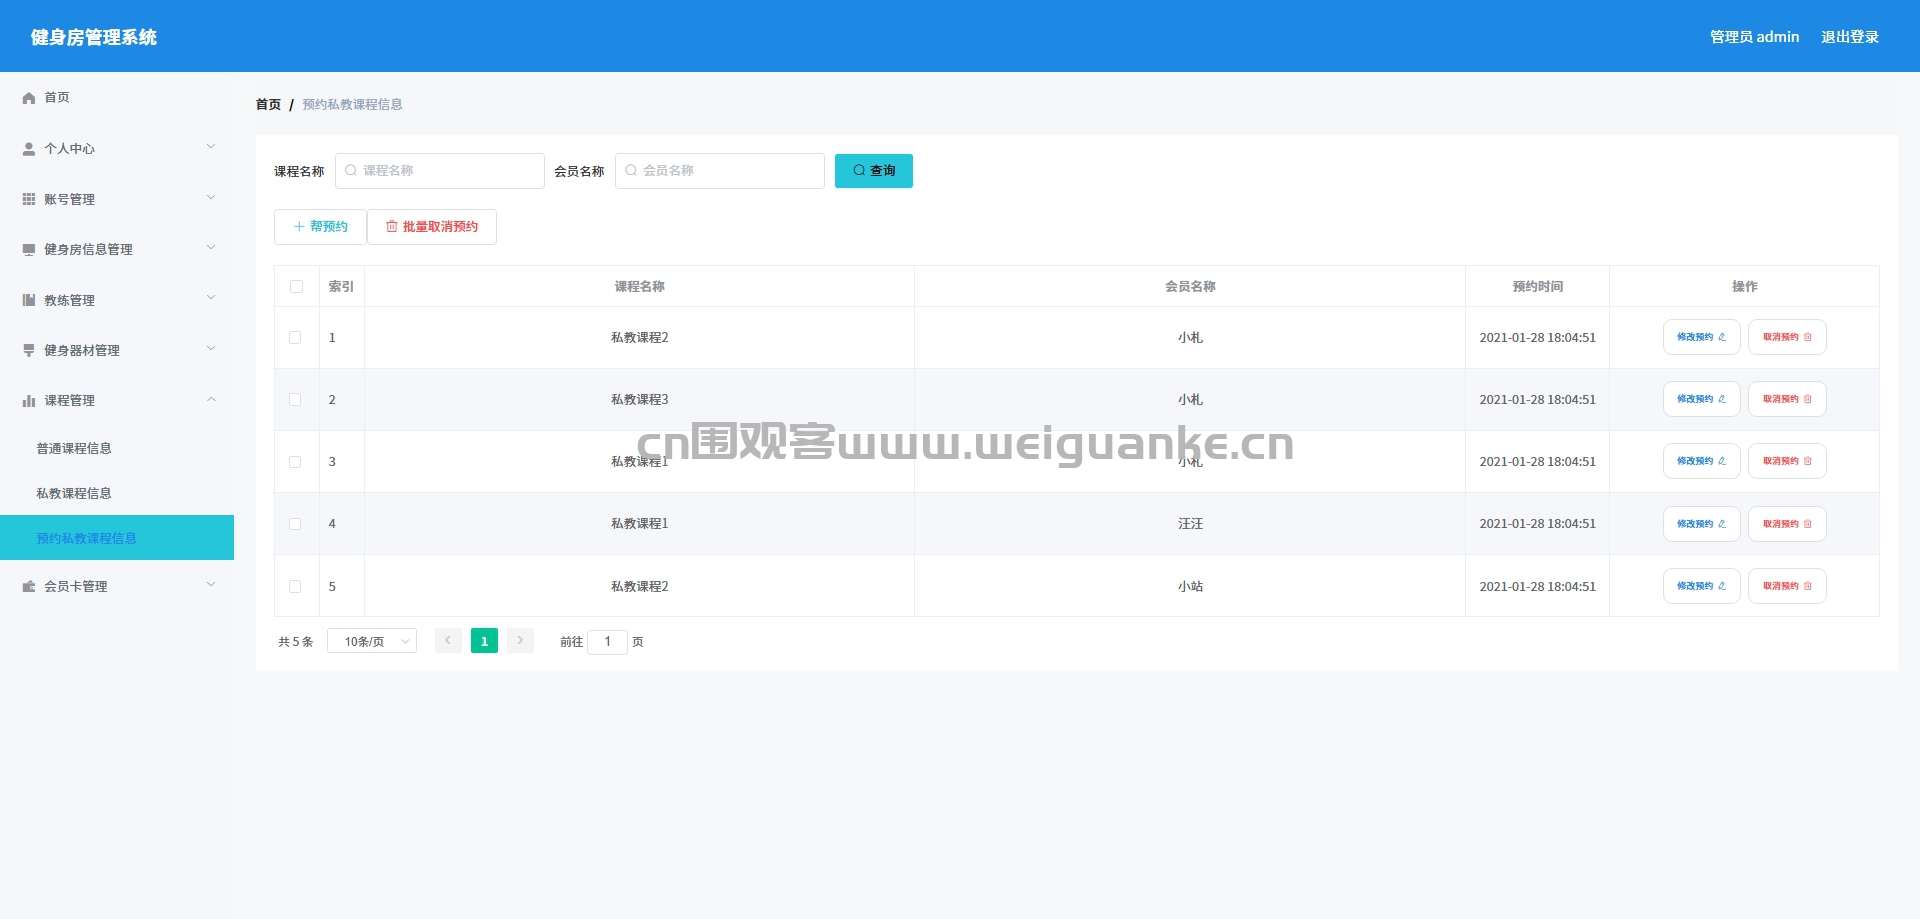The image size is (1920, 919).
Task: Open 私教课程信息 submenu item
Action: (x=74, y=494)
